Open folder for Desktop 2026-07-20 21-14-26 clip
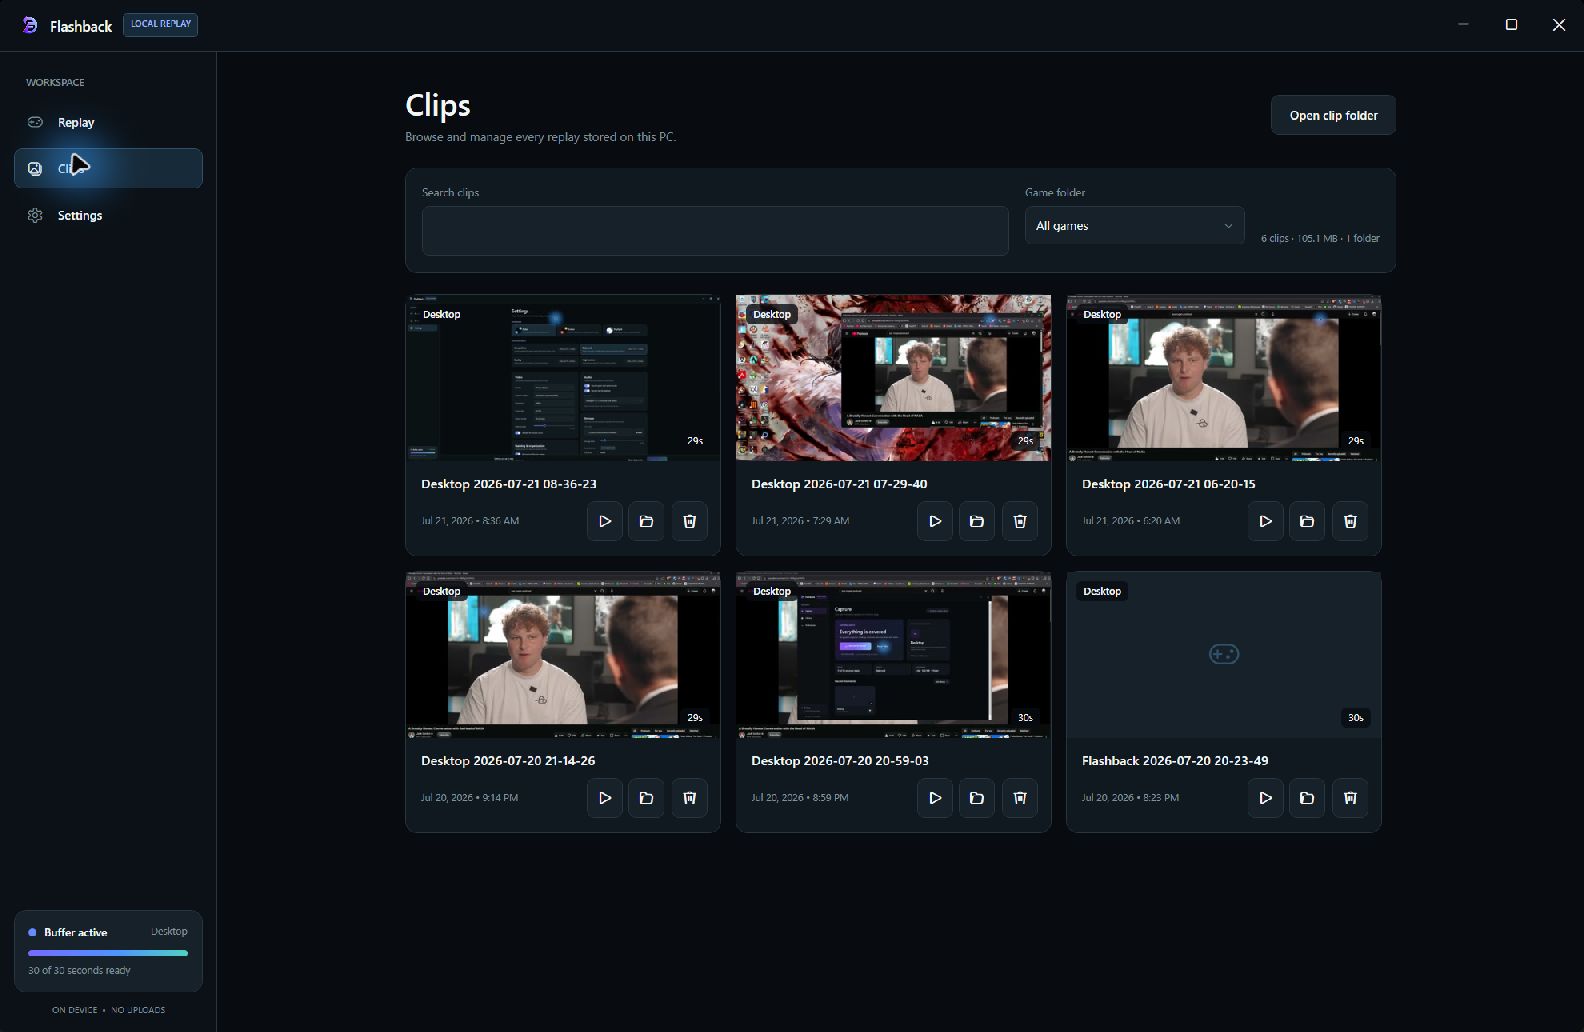This screenshot has height=1032, width=1584. 646,798
